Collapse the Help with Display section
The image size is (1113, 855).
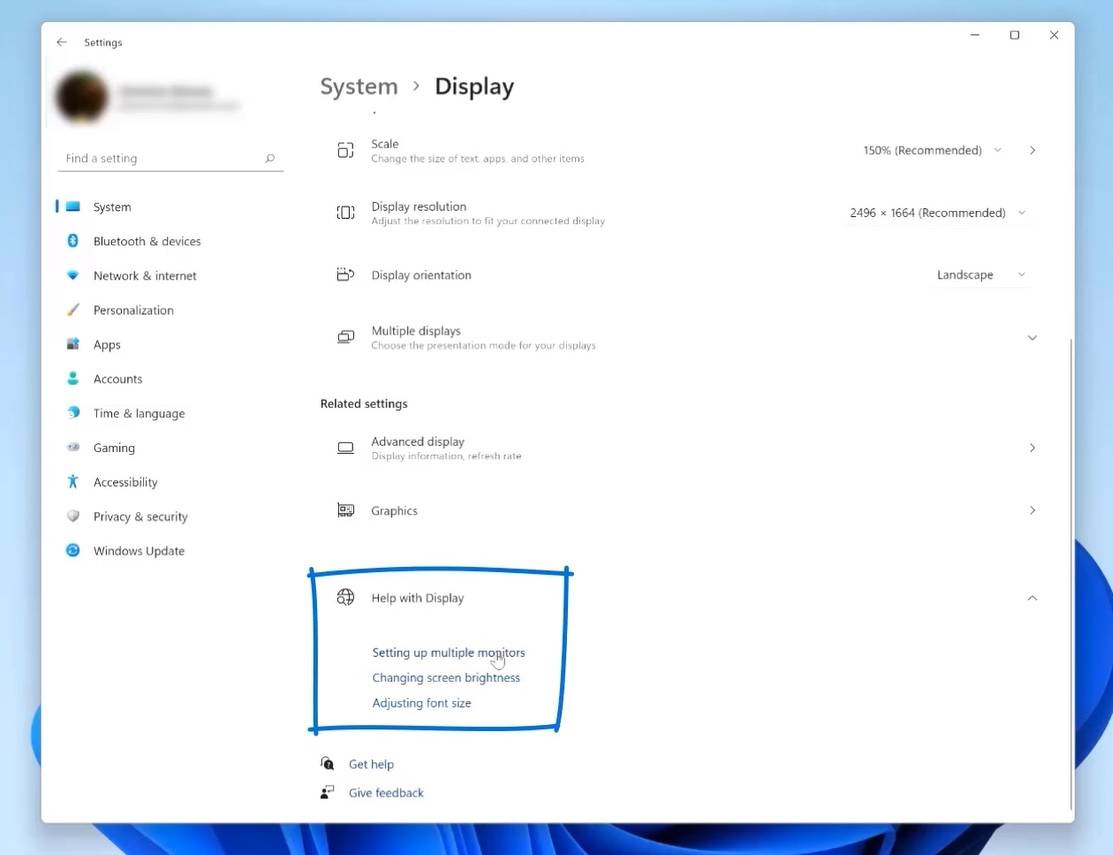click(x=1032, y=597)
